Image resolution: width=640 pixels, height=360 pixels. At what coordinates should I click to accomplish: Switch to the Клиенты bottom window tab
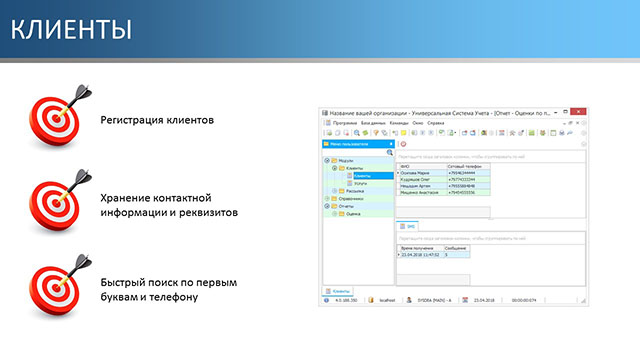point(338,291)
